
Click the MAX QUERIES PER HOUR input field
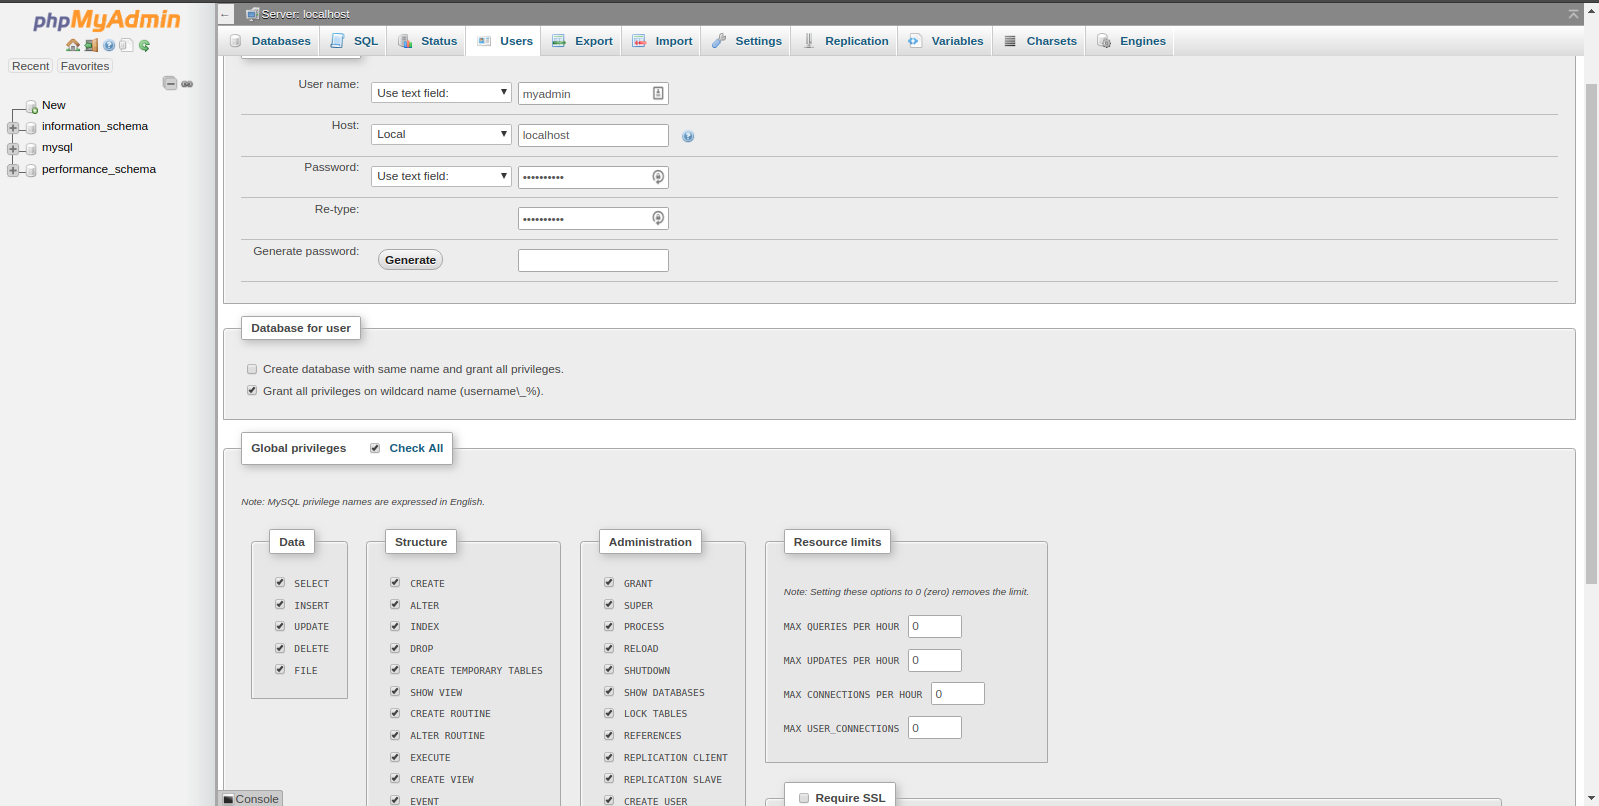click(934, 626)
